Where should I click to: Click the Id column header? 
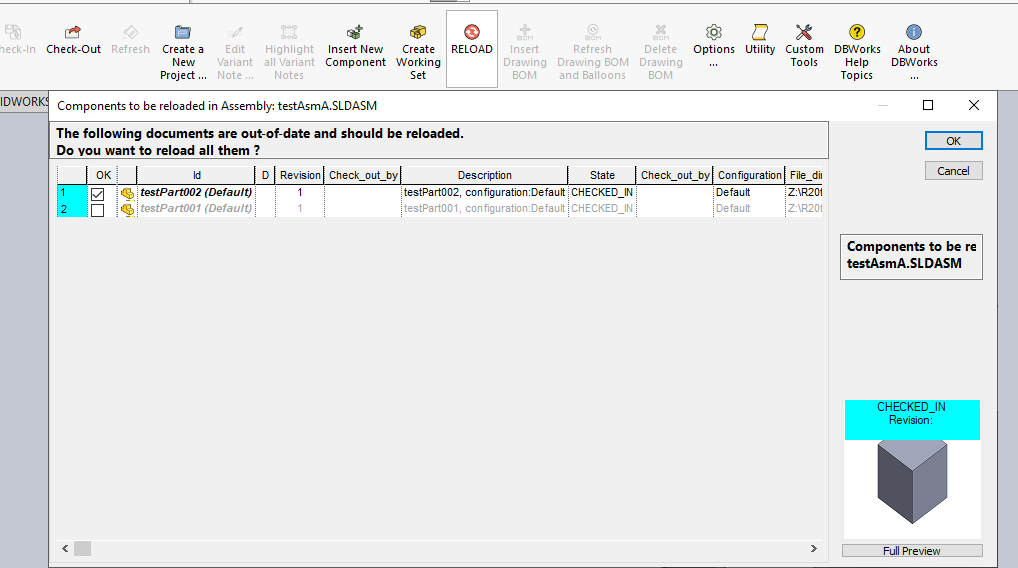[196, 175]
